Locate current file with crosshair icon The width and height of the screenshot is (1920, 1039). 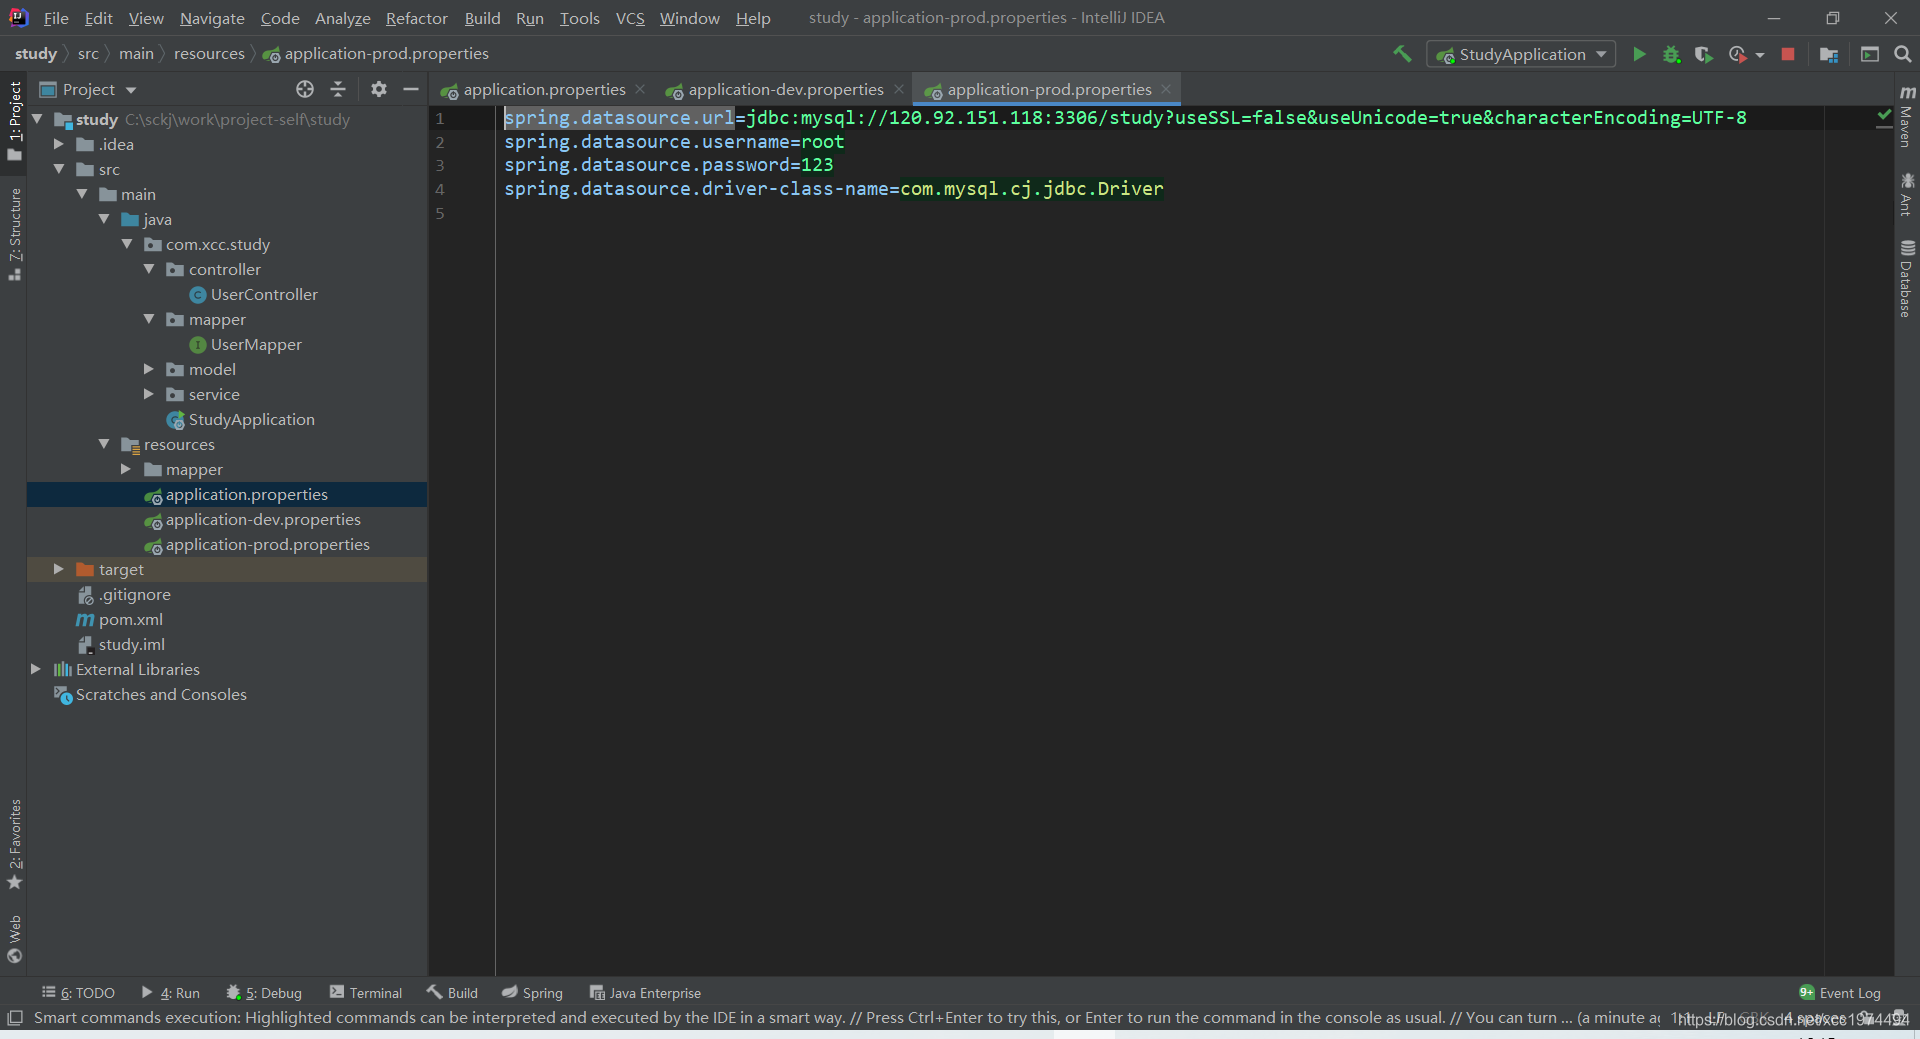click(305, 89)
